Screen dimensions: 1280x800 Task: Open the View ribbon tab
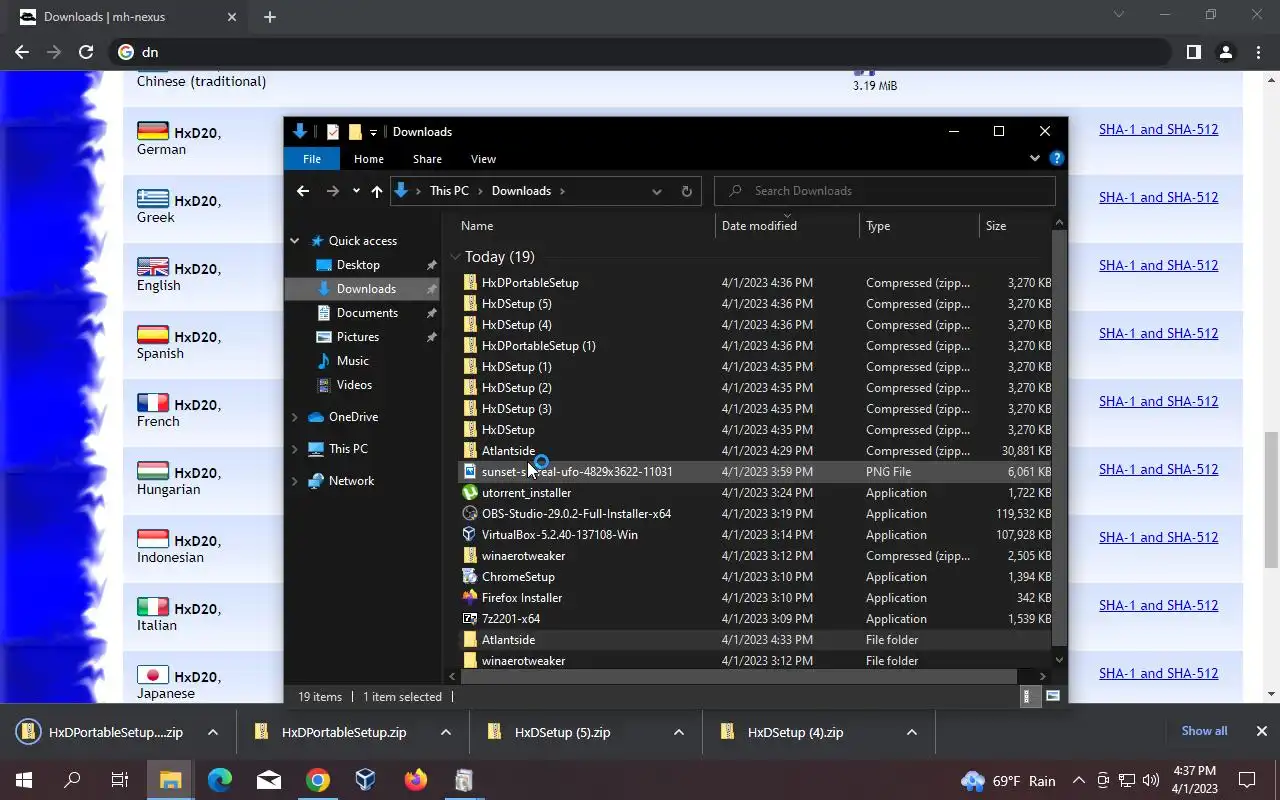tap(483, 159)
